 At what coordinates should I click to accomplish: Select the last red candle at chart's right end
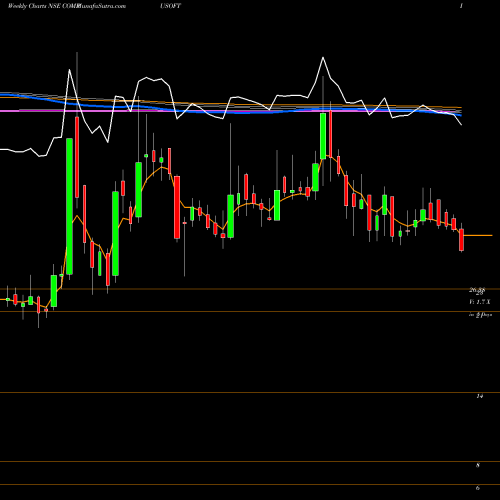click(x=462, y=240)
